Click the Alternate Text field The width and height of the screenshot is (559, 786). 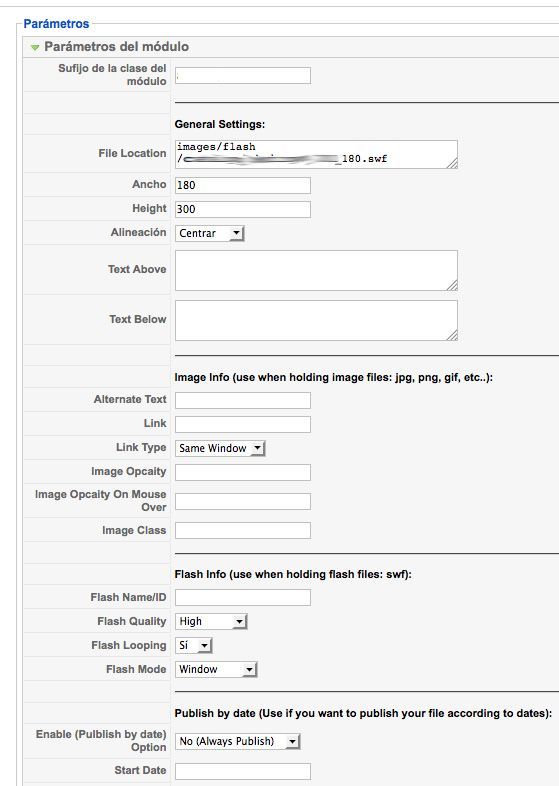(x=243, y=401)
